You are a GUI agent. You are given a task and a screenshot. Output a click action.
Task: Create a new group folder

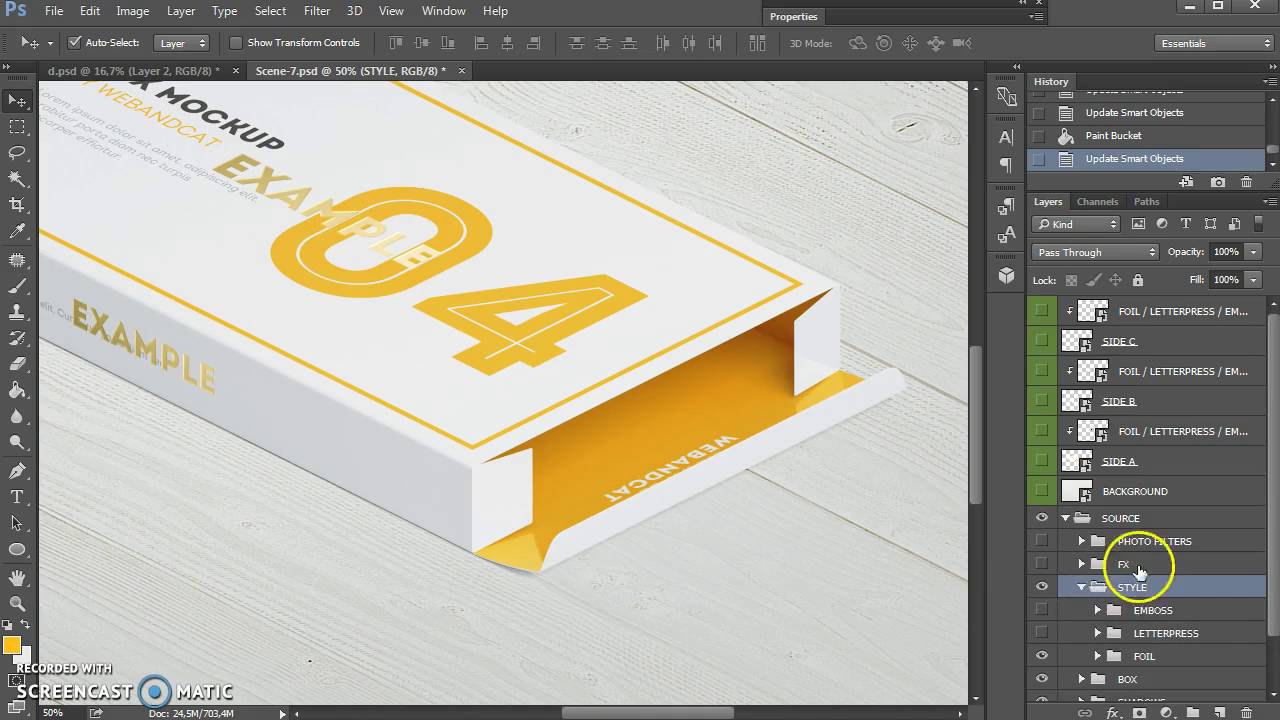(1193, 713)
